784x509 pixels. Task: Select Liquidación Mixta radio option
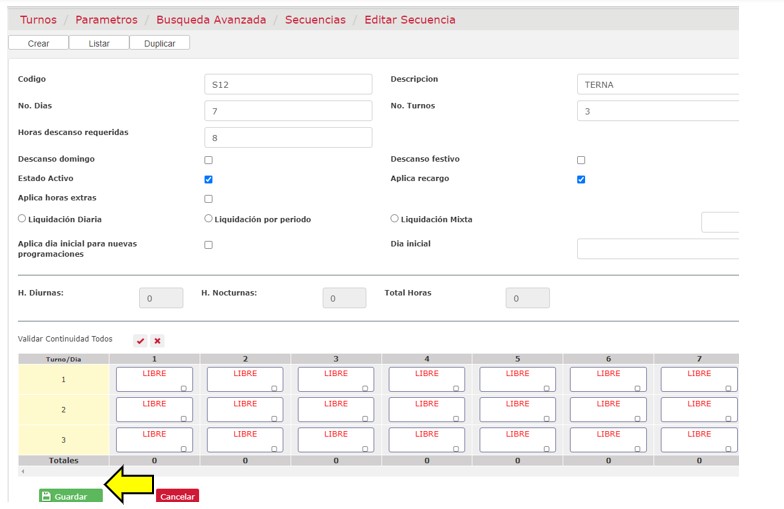(x=394, y=218)
